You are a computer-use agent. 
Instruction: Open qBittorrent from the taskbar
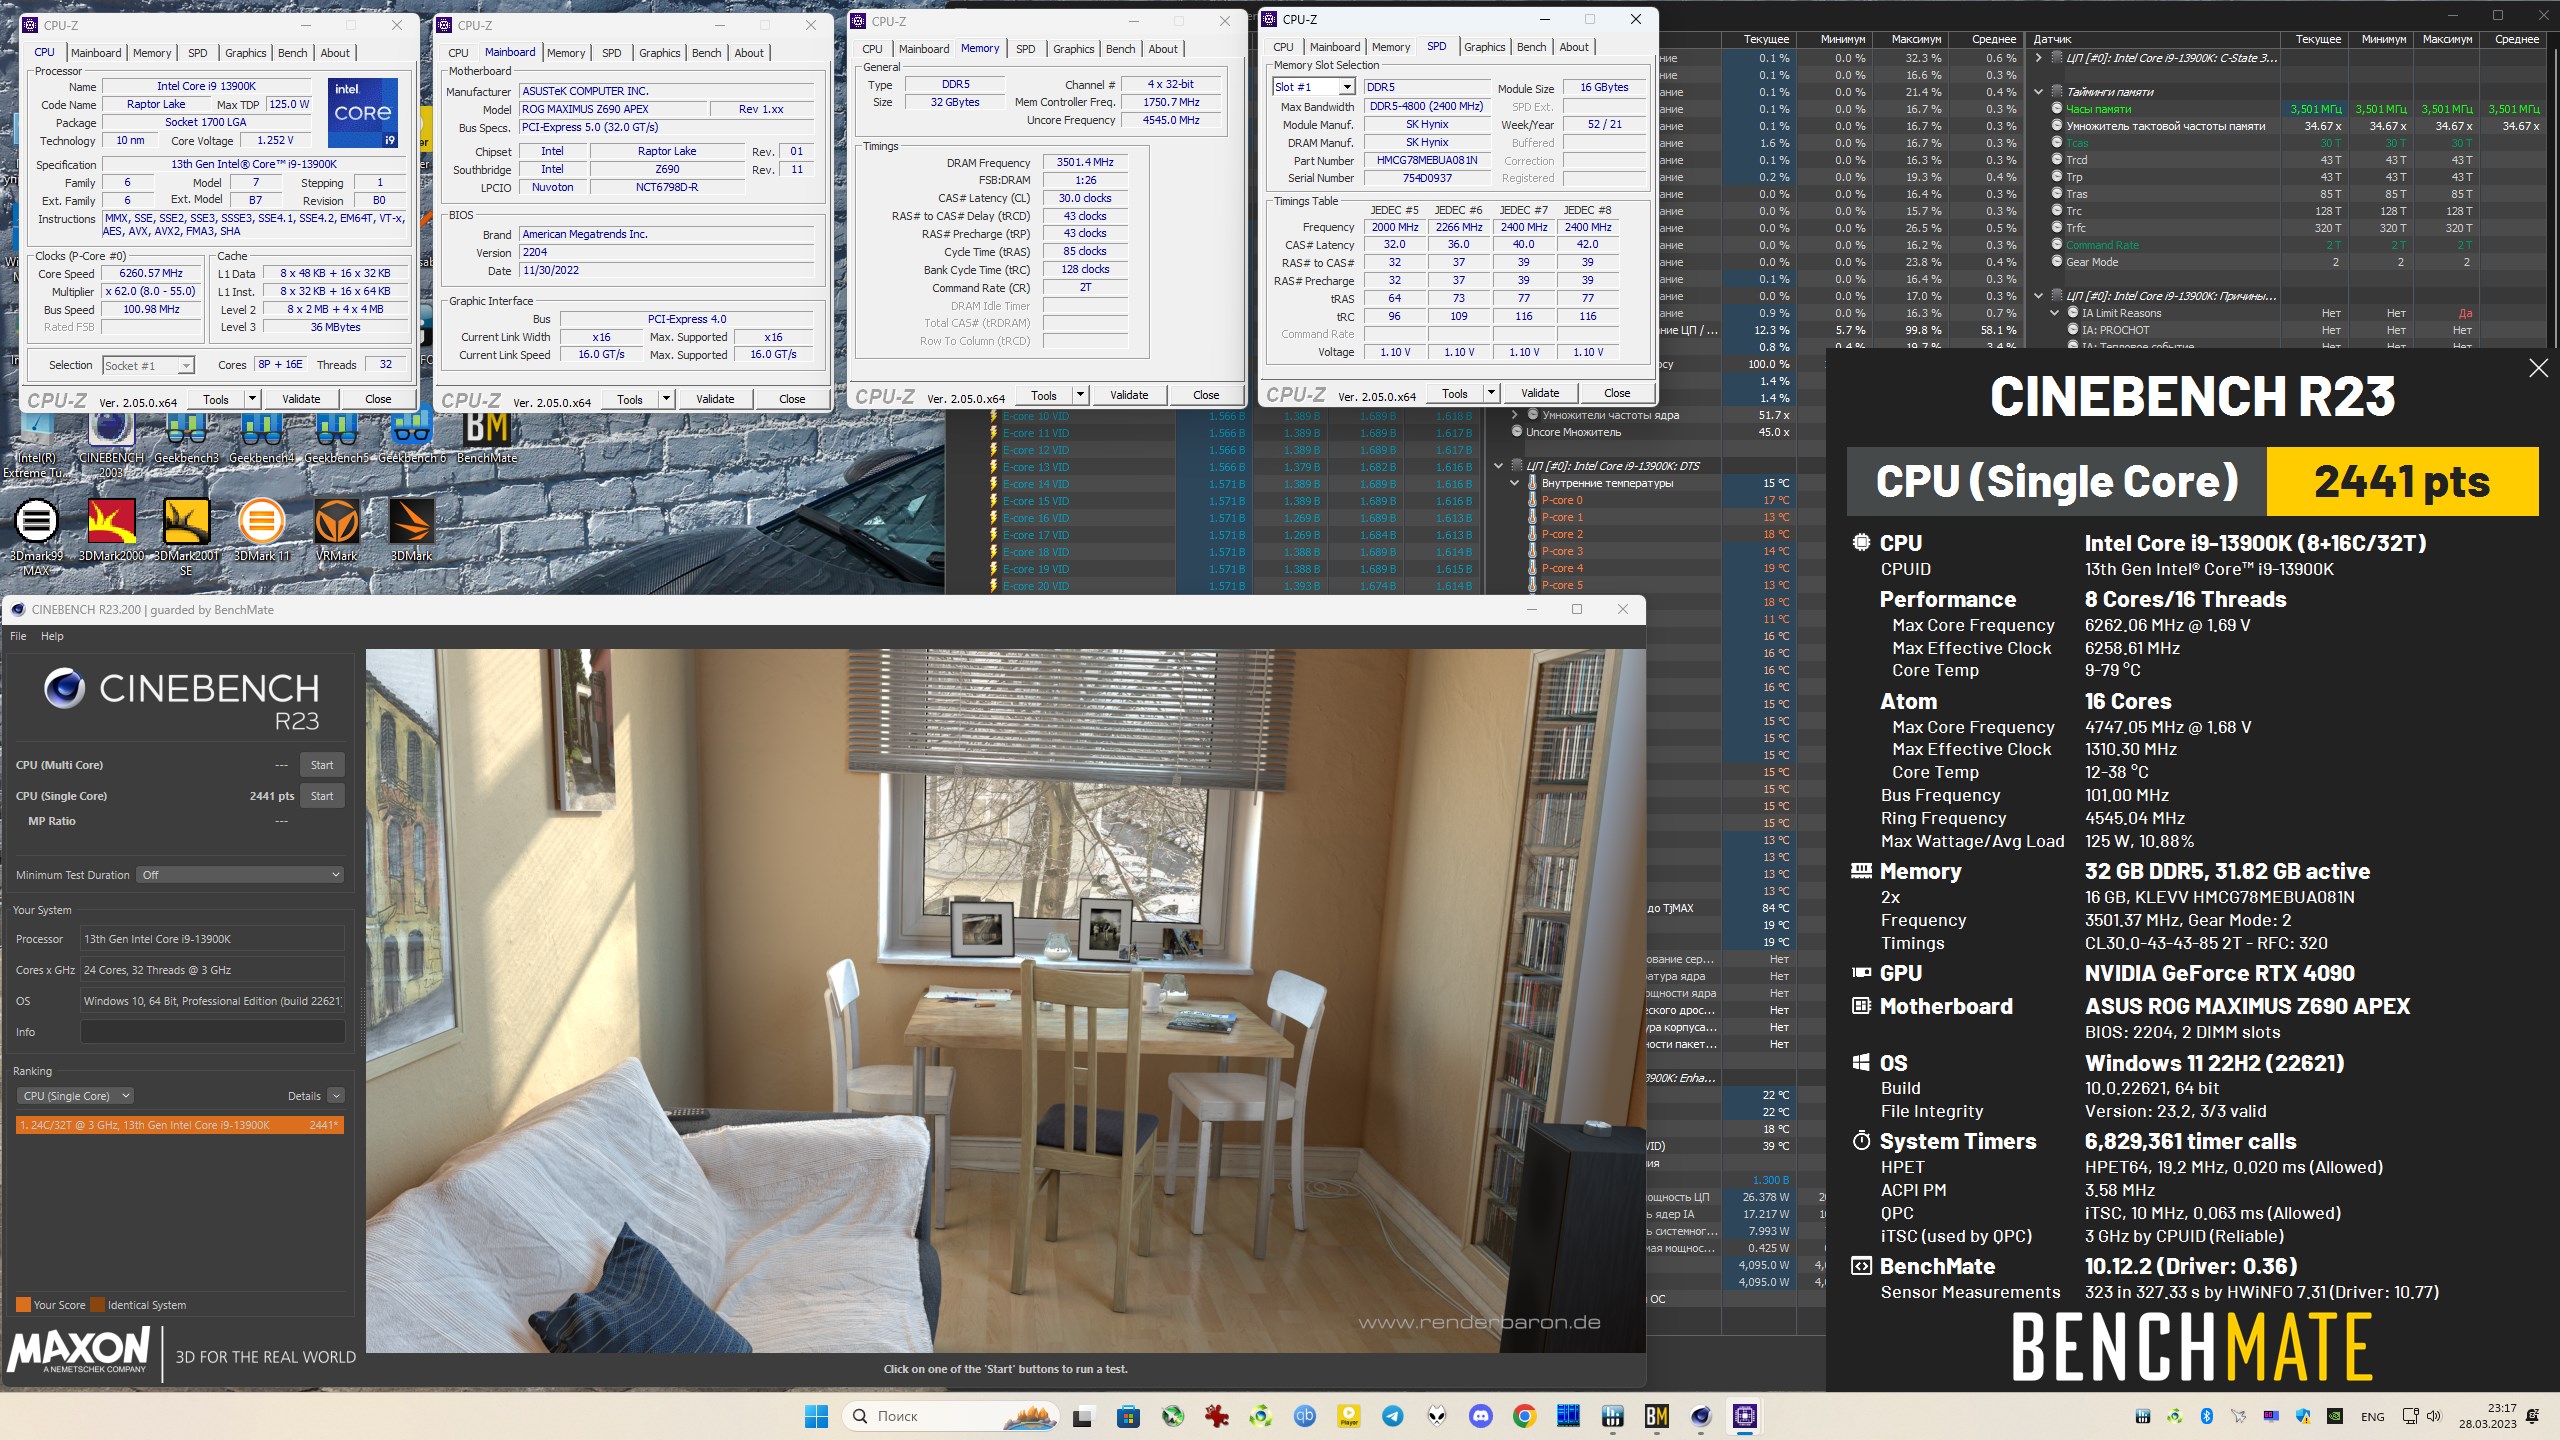(x=1304, y=1416)
